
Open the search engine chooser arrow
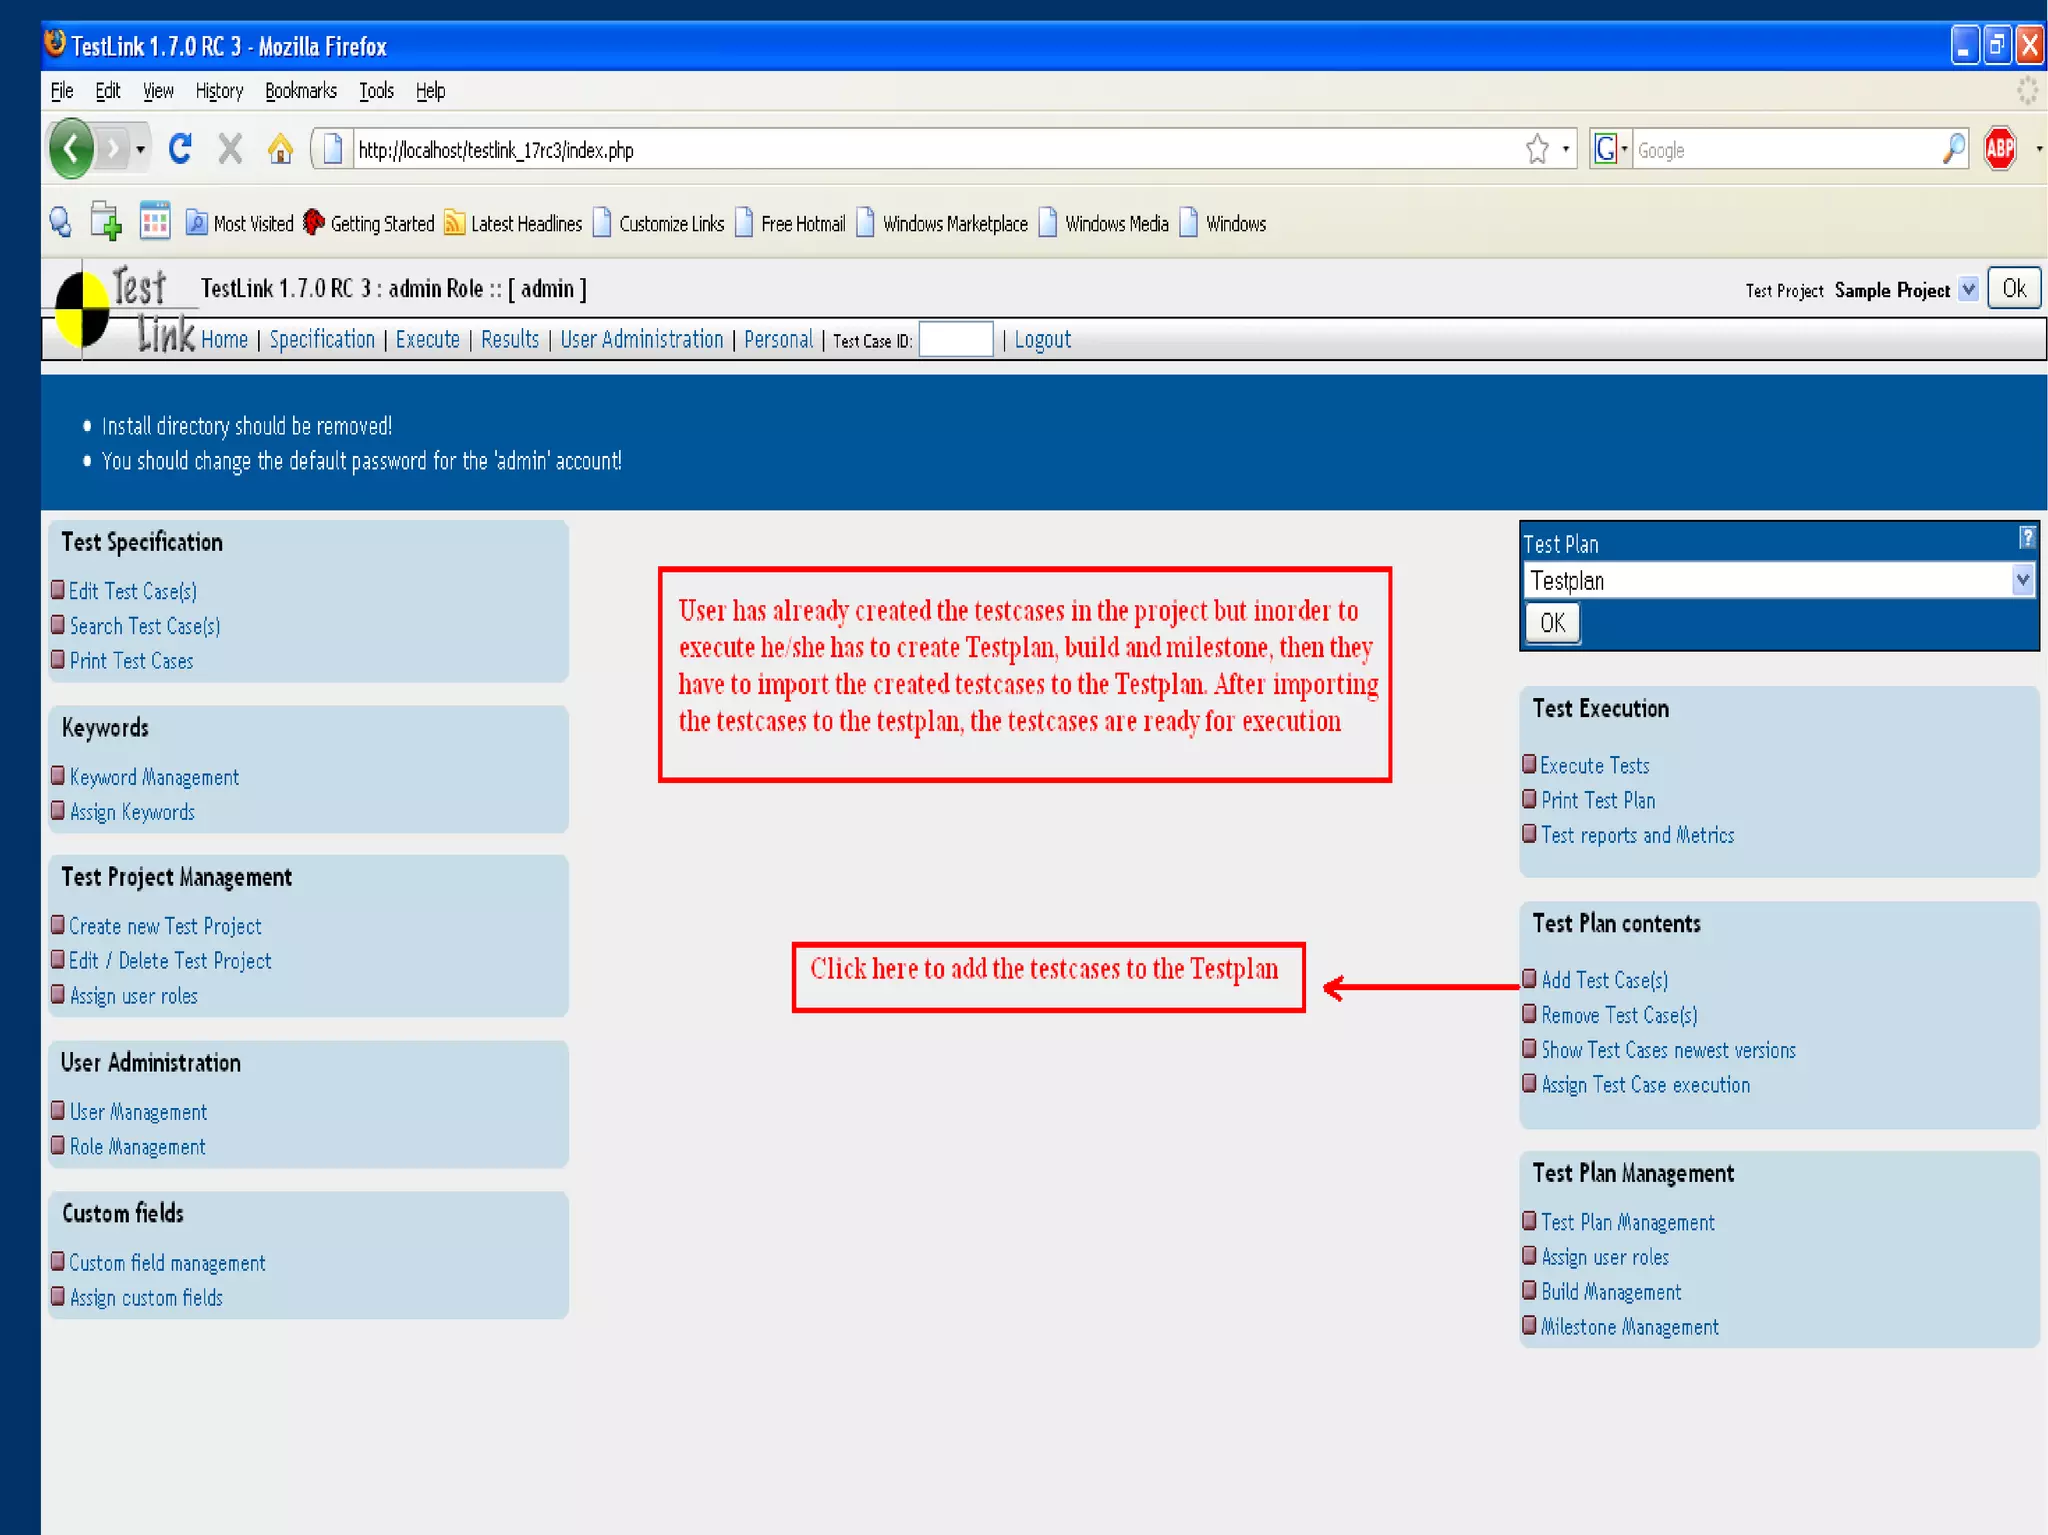pos(1624,150)
